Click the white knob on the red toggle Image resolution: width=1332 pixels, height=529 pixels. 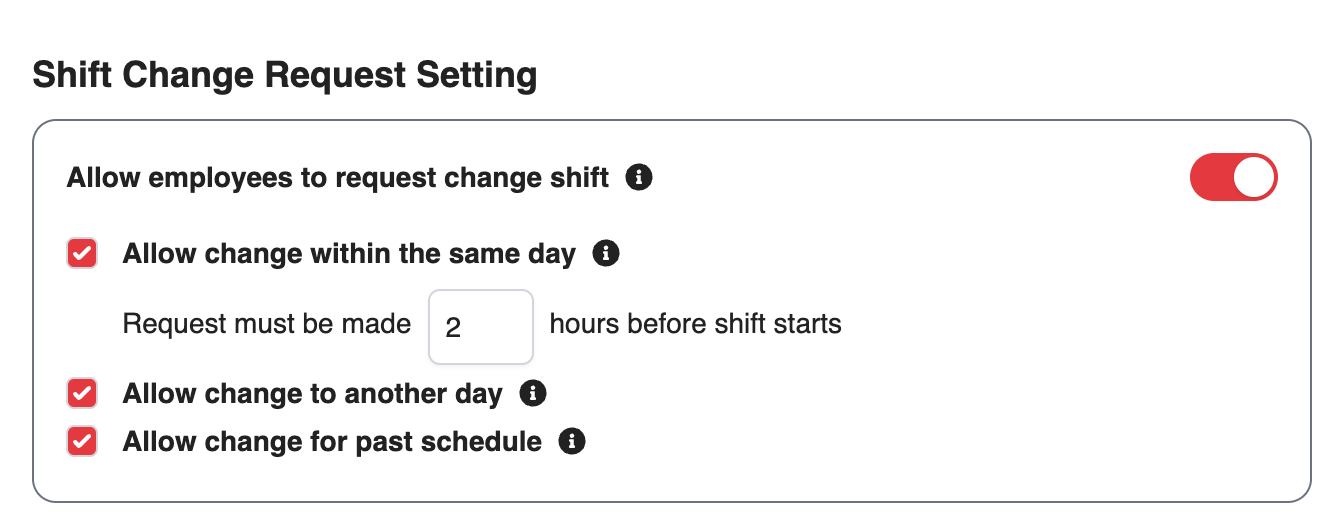click(1254, 178)
